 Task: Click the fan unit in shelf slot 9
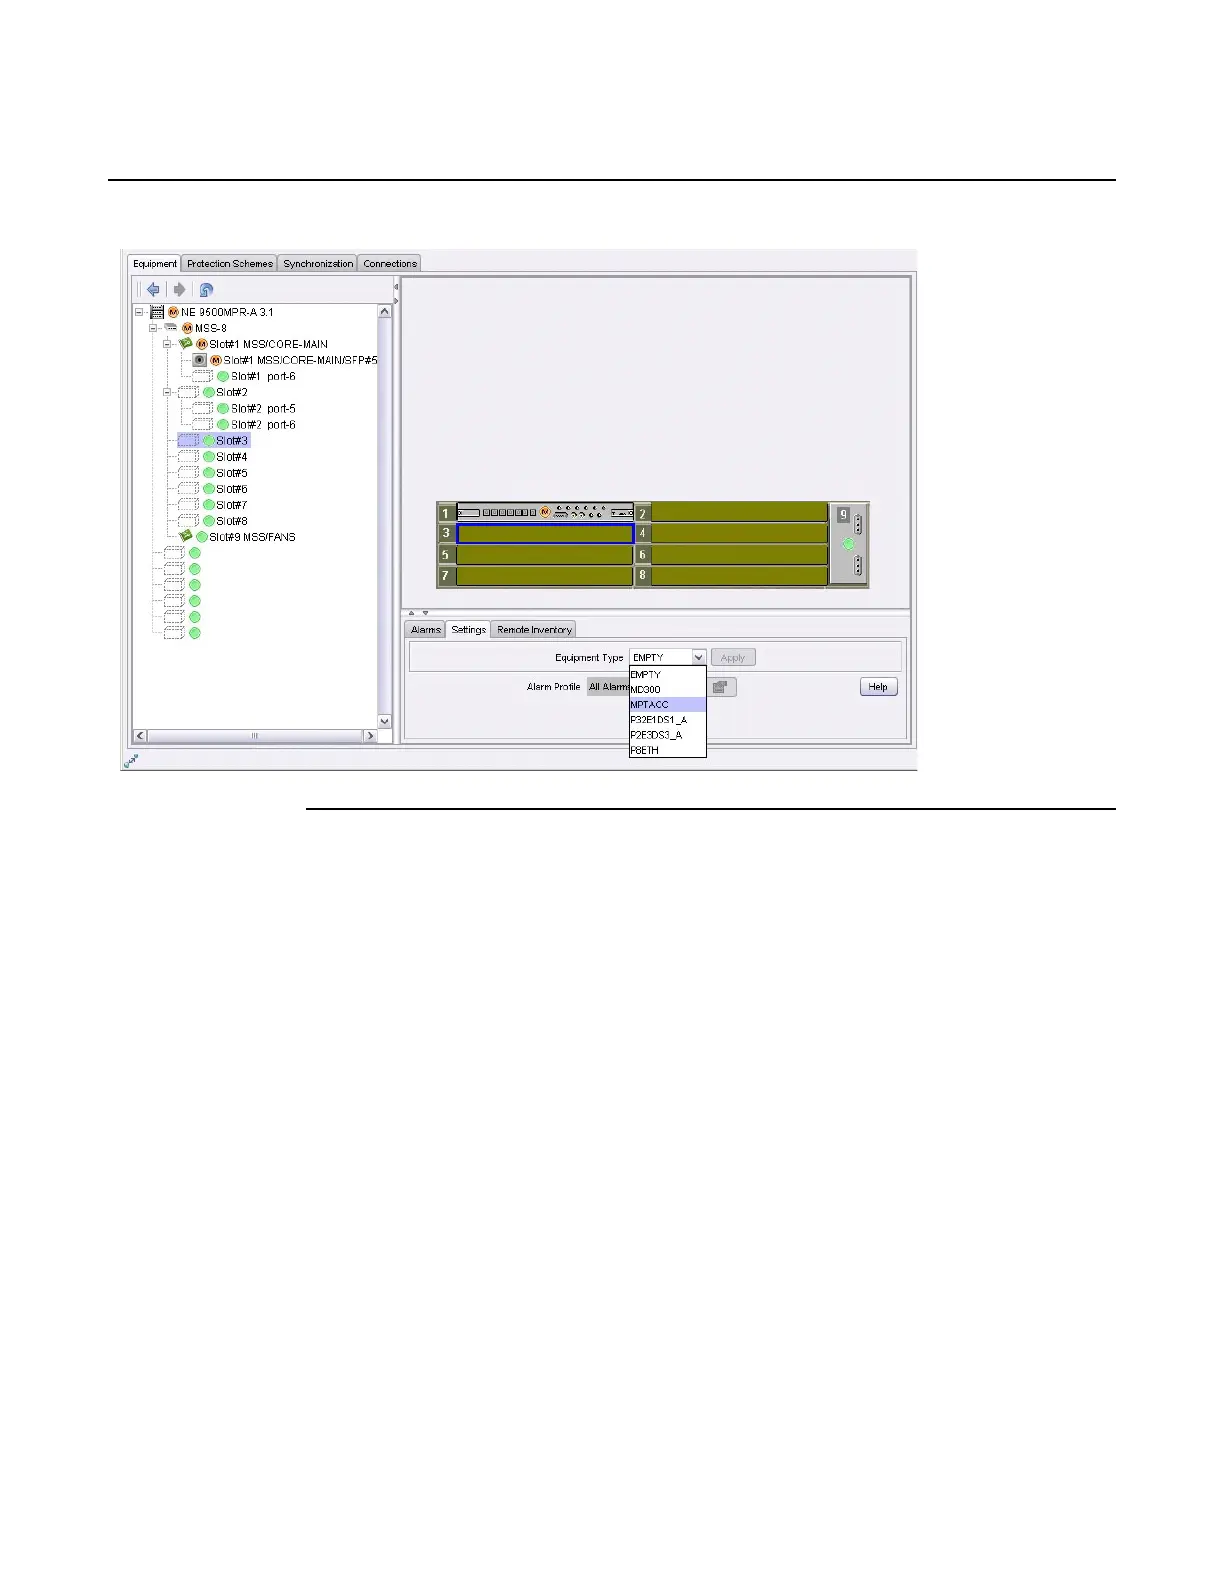tap(849, 544)
